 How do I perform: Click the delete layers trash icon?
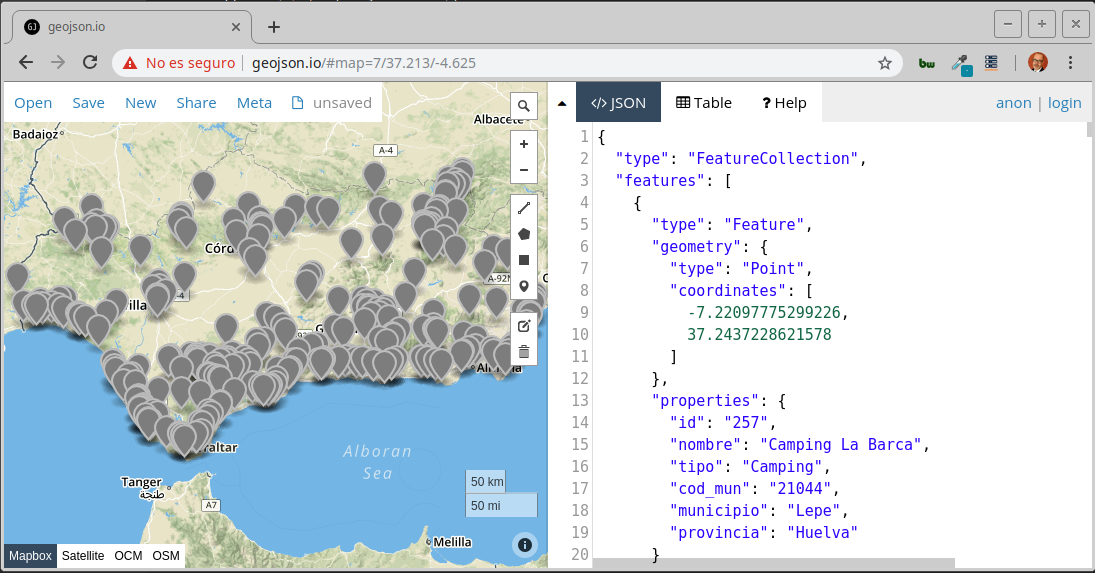pyautogui.click(x=524, y=352)
